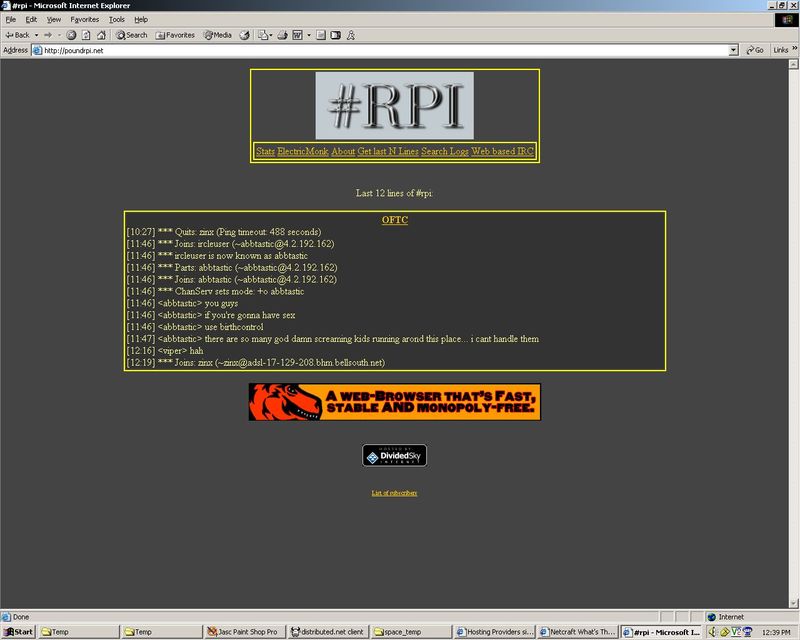Stop loading the page

coord(71,35)
